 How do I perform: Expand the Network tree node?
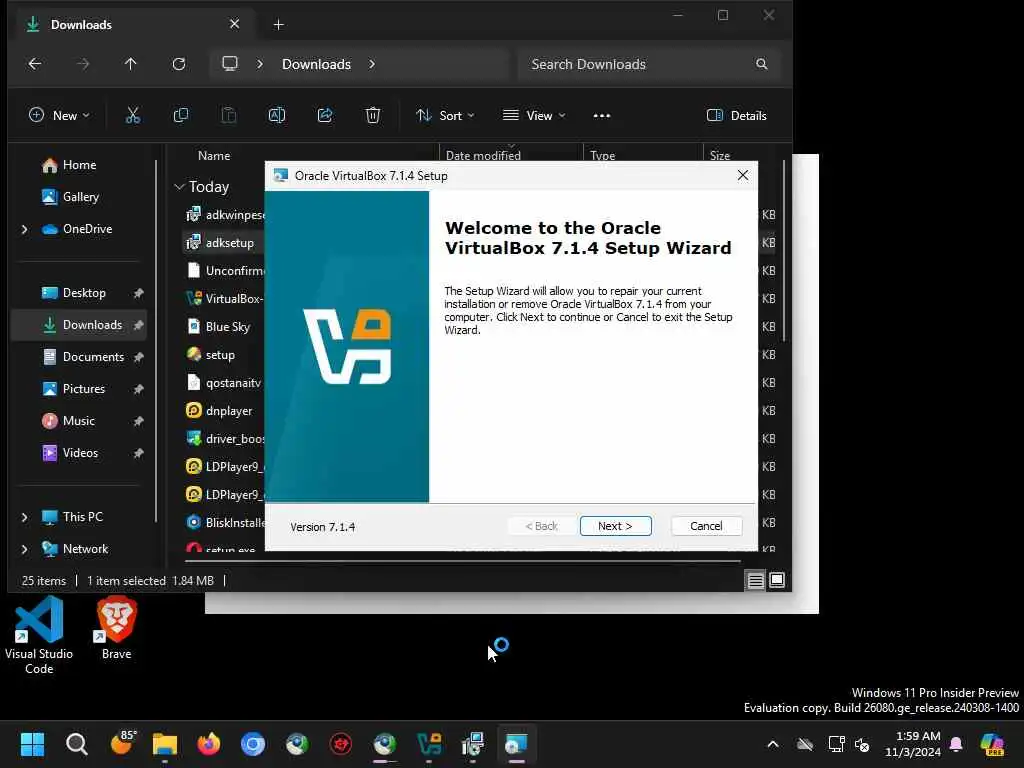click(x=25, y=549)
